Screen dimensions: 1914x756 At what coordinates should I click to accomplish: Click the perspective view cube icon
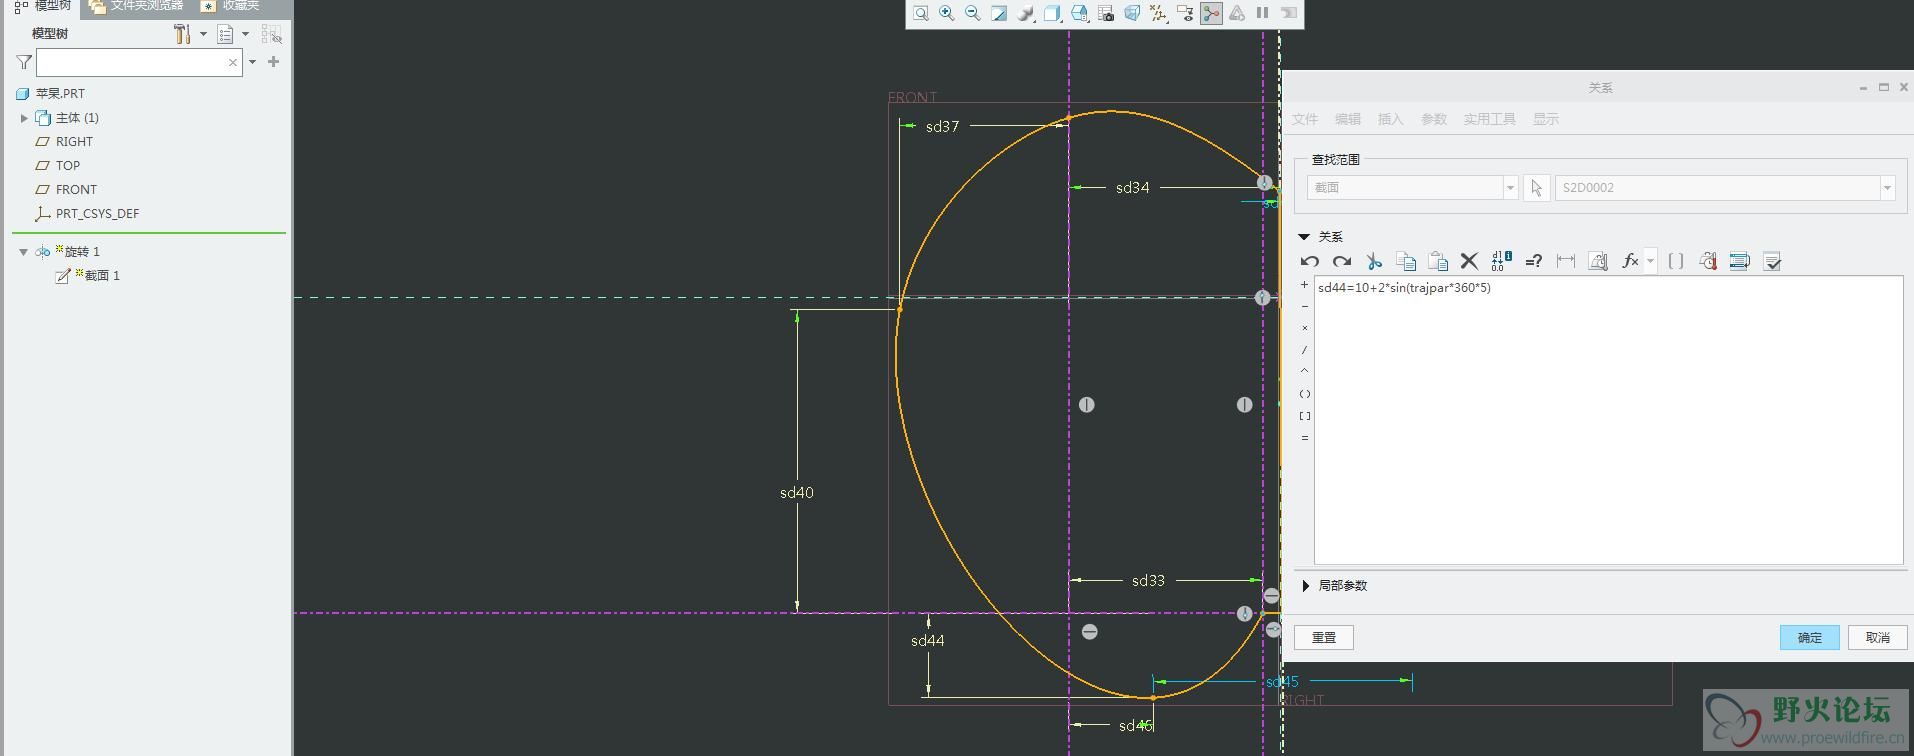1132,13
